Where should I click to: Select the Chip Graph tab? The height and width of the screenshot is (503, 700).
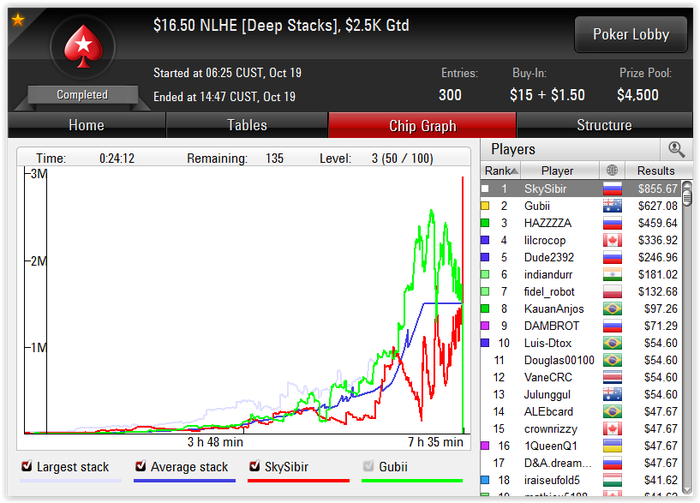coord(422,125)
